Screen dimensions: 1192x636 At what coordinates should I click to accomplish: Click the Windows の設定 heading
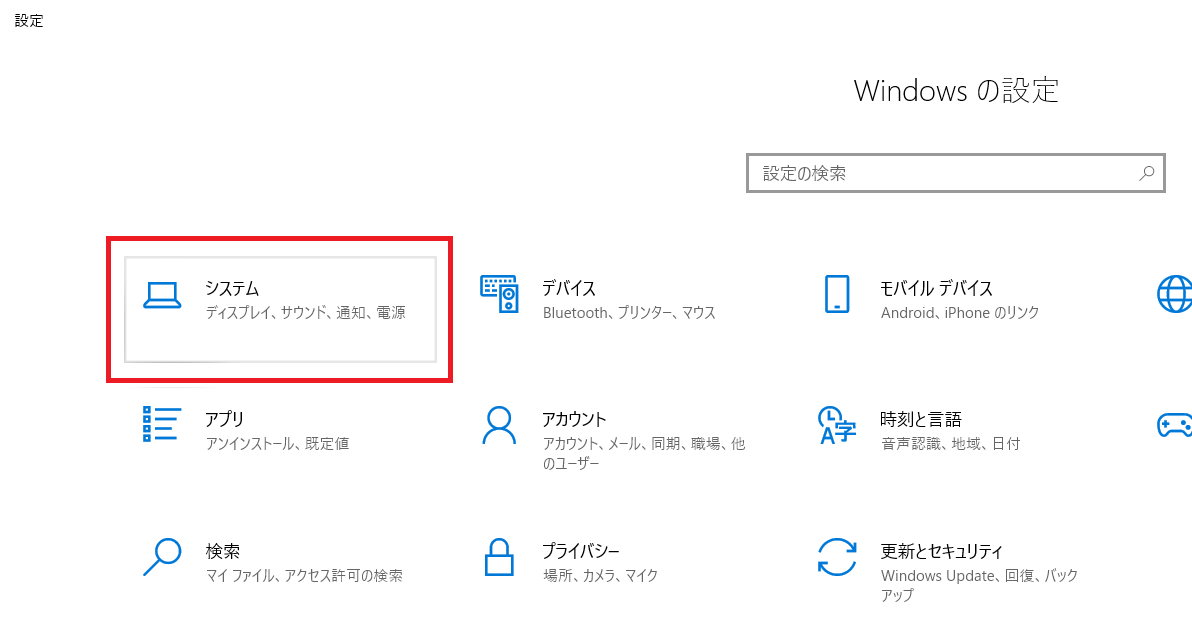tap(956, 90)
